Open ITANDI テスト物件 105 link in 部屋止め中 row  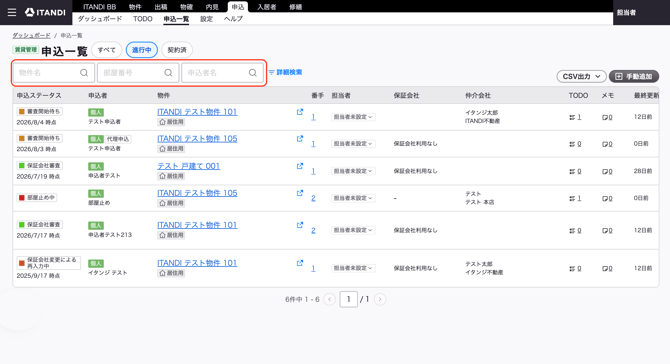(197, 193)
